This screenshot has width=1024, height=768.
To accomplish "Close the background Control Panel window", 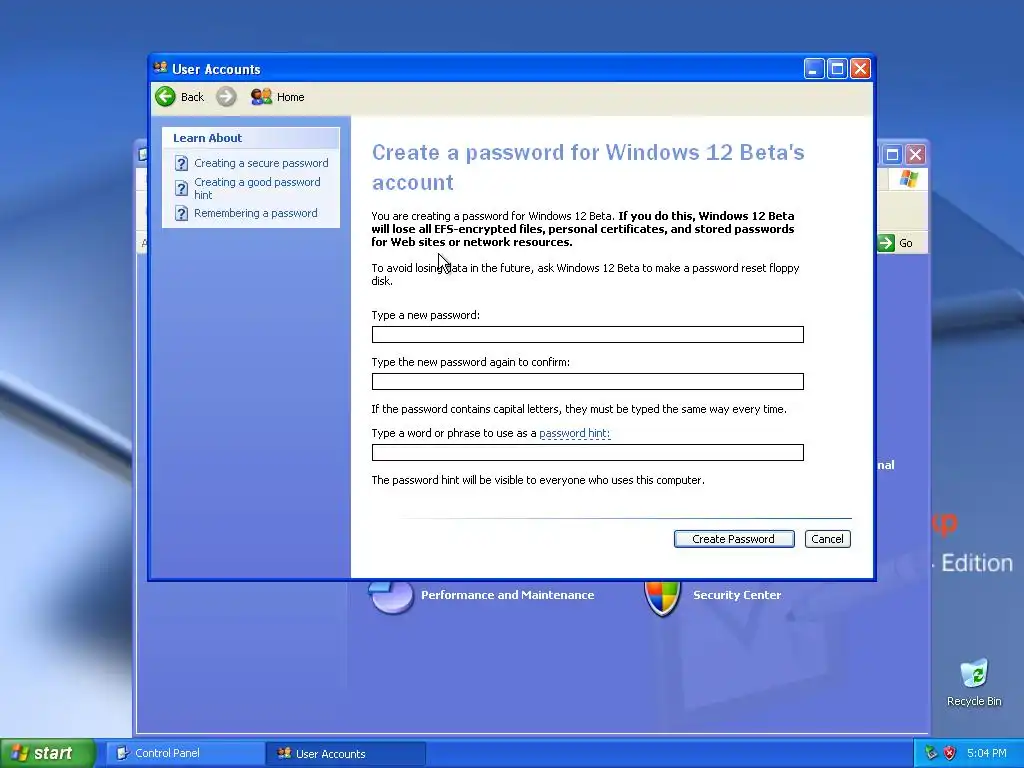I will [x=916, y=155].
